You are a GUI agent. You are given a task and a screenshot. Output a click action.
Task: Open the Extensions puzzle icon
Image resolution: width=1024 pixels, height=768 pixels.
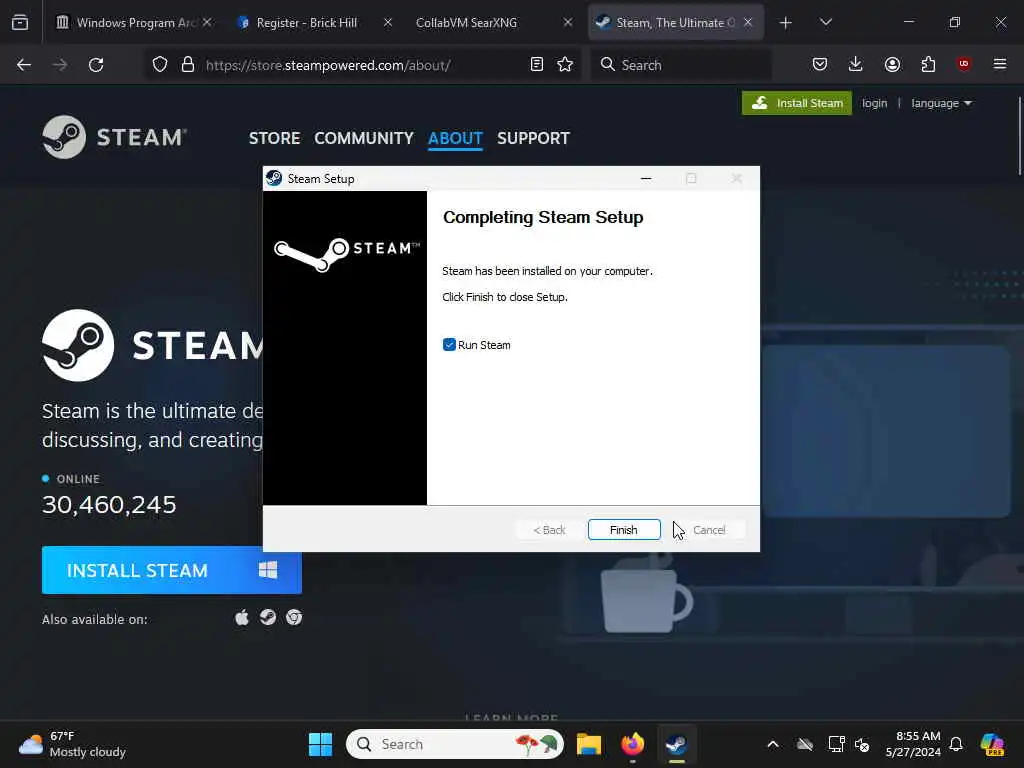pyautogui.click(x=928, y=64)
